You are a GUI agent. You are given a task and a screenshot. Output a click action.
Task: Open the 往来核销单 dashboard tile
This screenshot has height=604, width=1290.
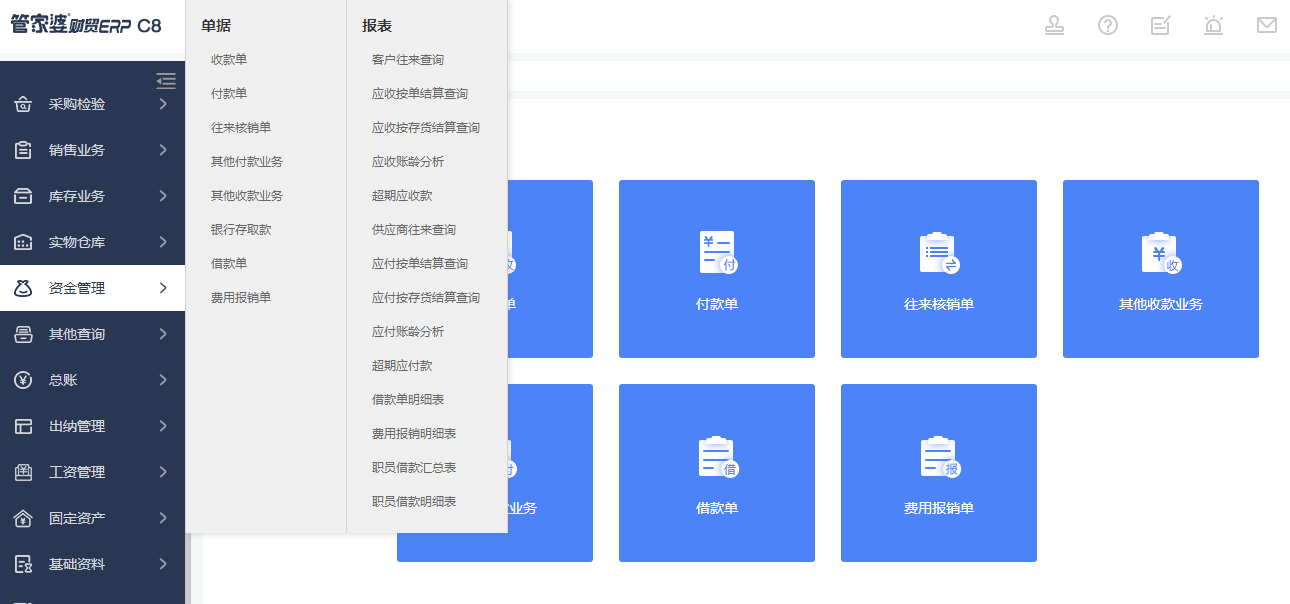(x=938, y=269)
